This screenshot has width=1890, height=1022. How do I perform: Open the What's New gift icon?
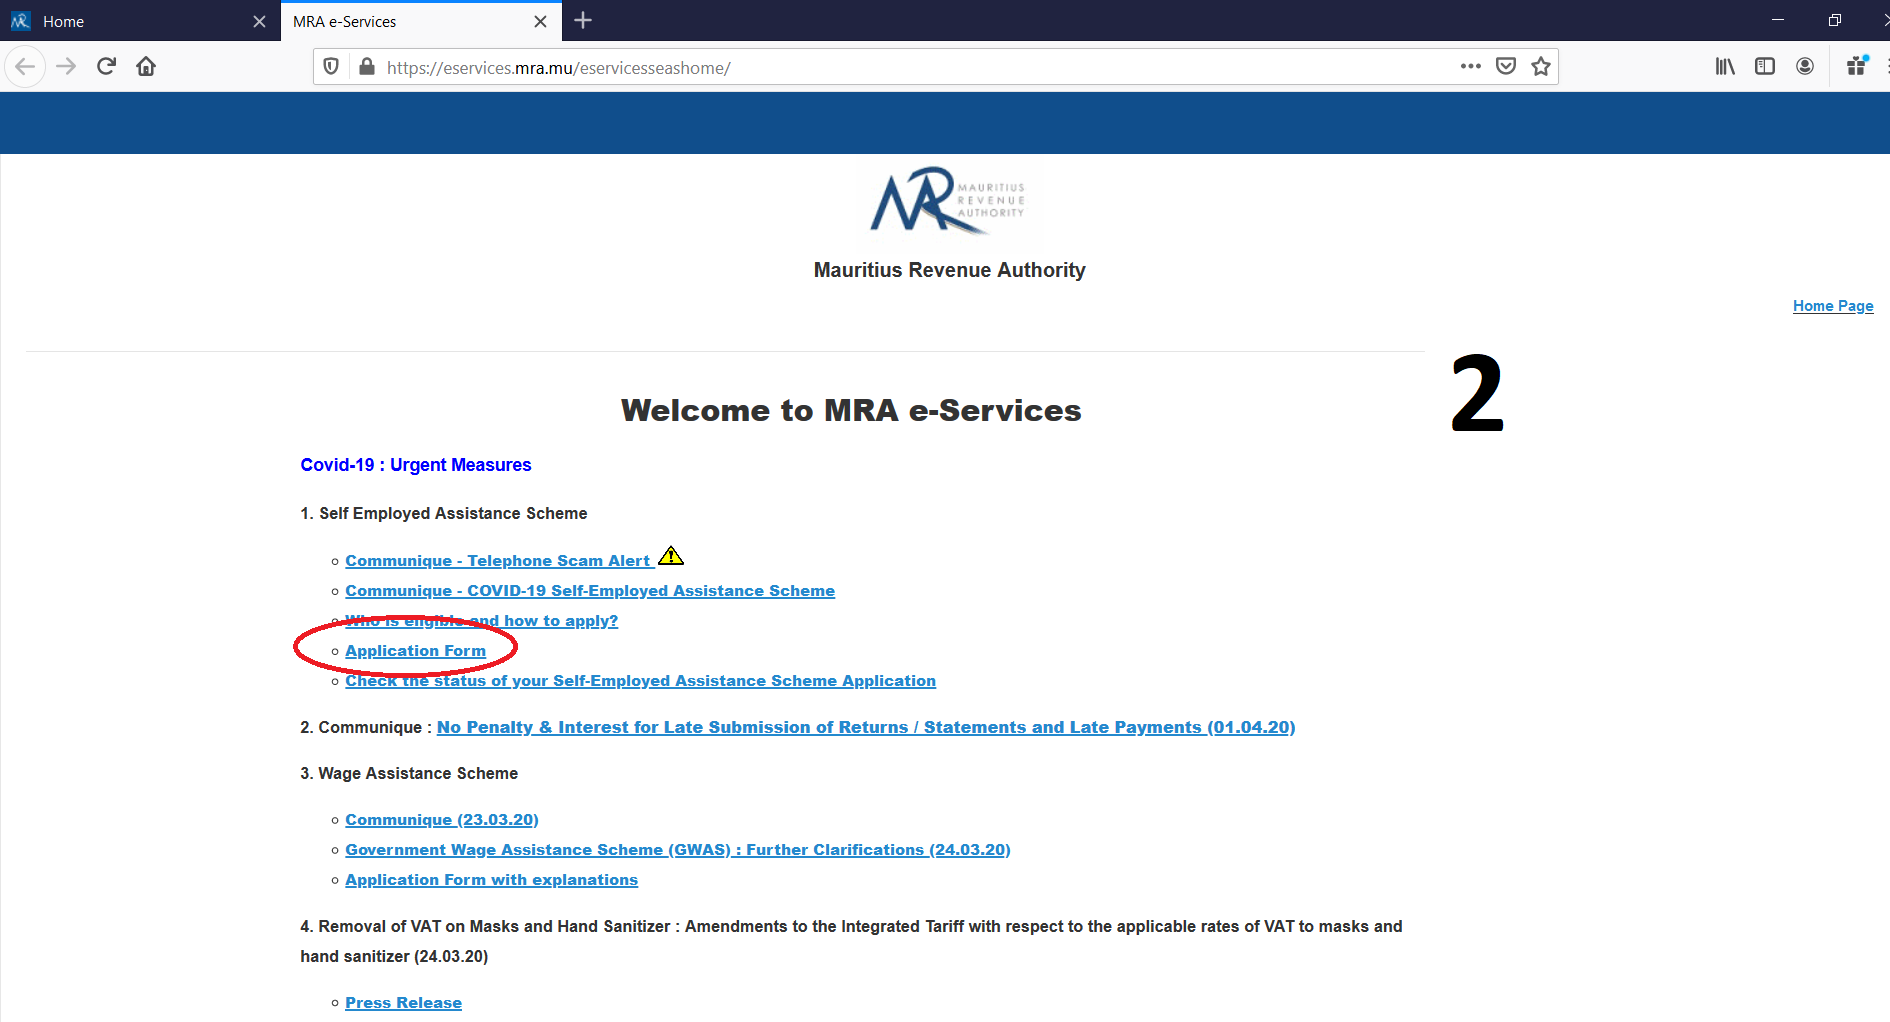click(1857, 67)
